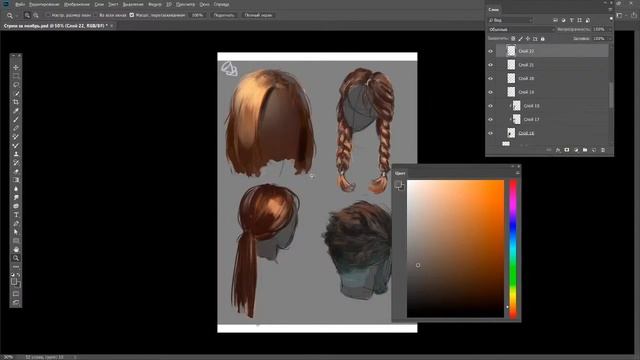The image size is (640, 360).
Task: Select the Lasso tool
Action: [x=16, y=84]
